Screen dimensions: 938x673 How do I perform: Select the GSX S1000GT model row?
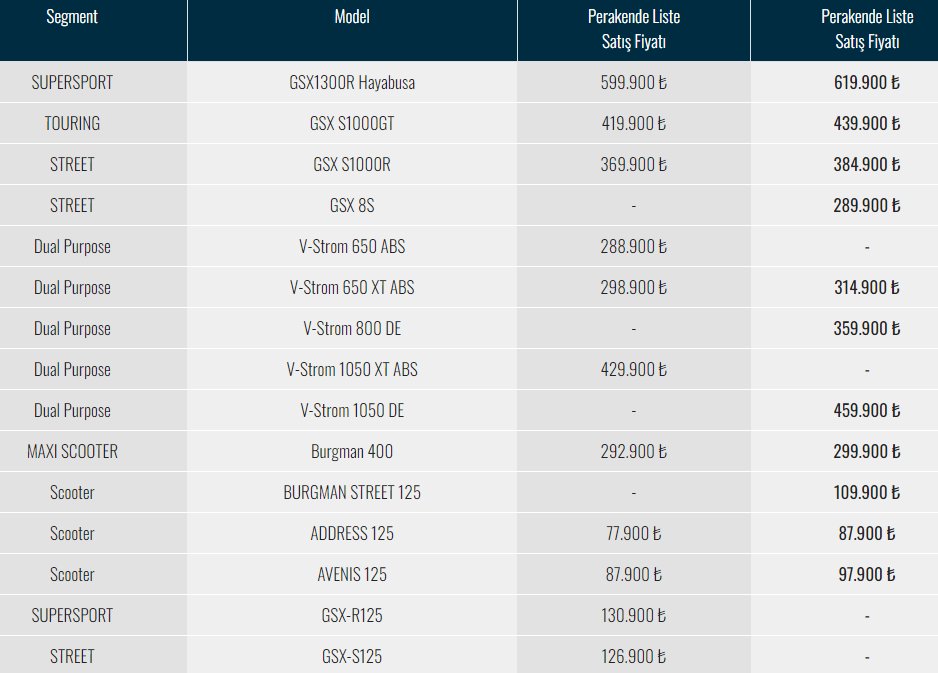[469, 123]
